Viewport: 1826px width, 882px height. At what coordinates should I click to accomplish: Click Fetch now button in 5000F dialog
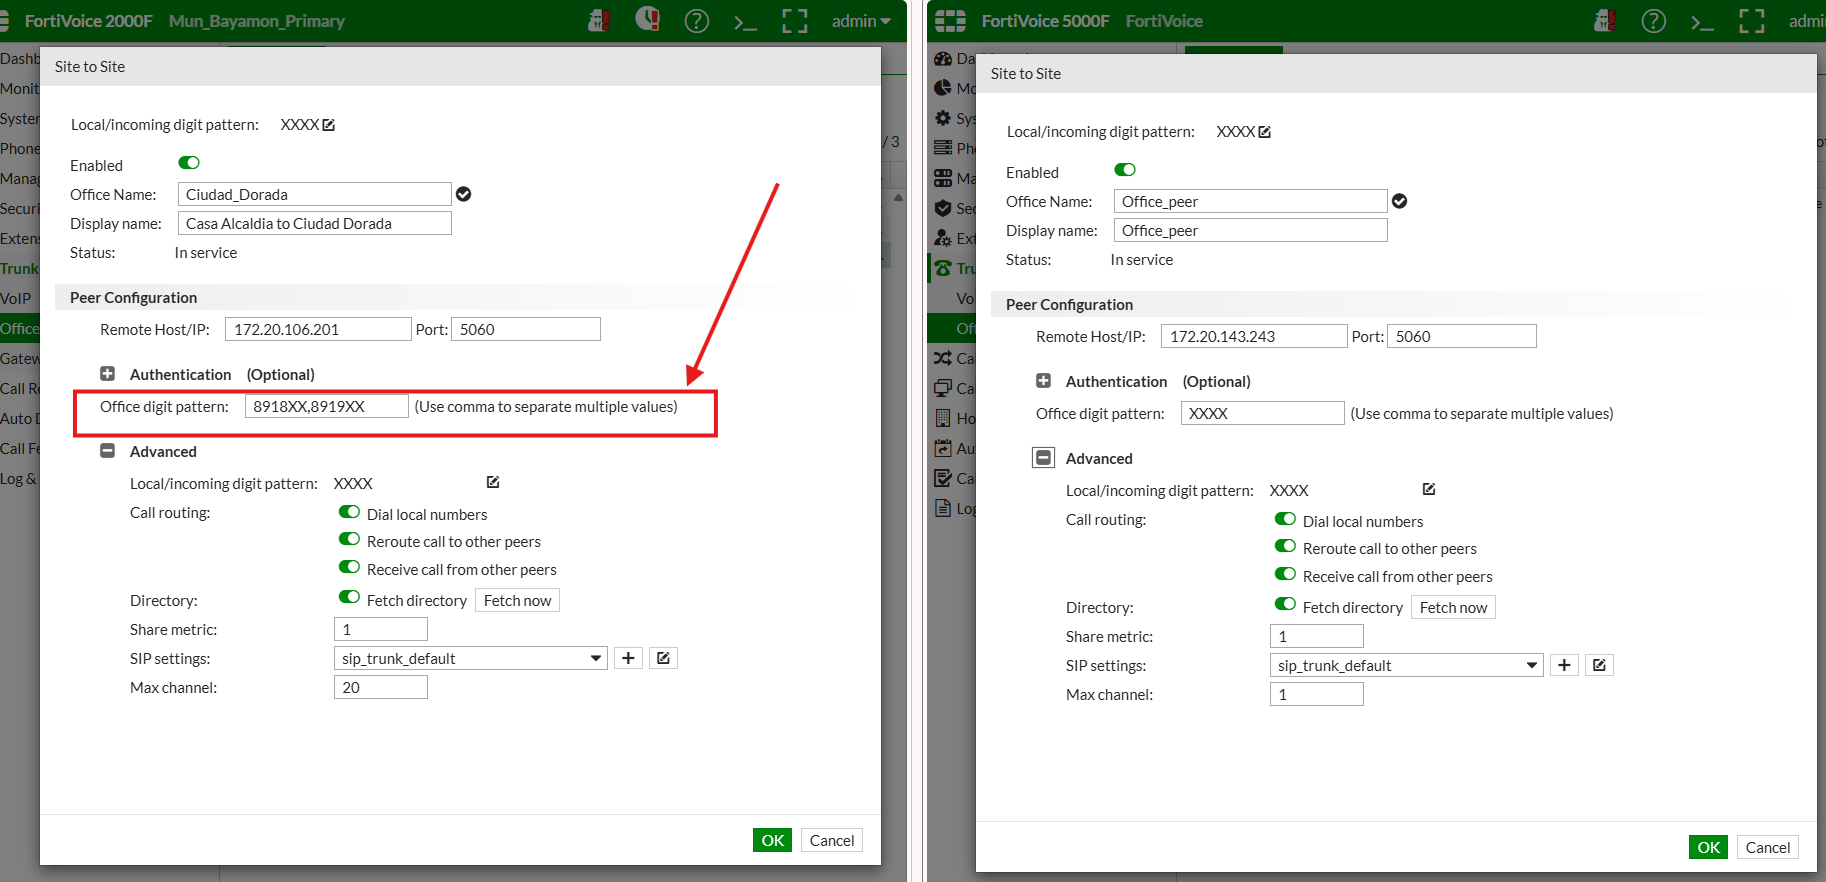point(1454,607)
